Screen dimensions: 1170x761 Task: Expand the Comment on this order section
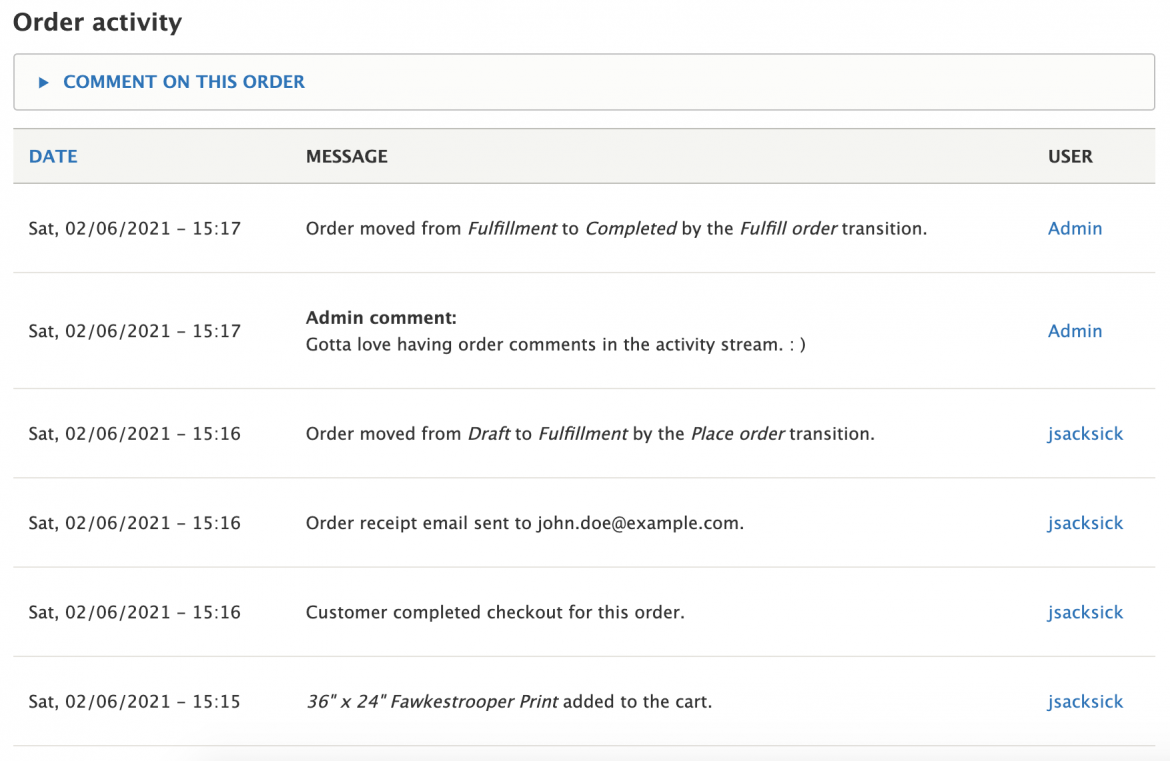(184, 82)
